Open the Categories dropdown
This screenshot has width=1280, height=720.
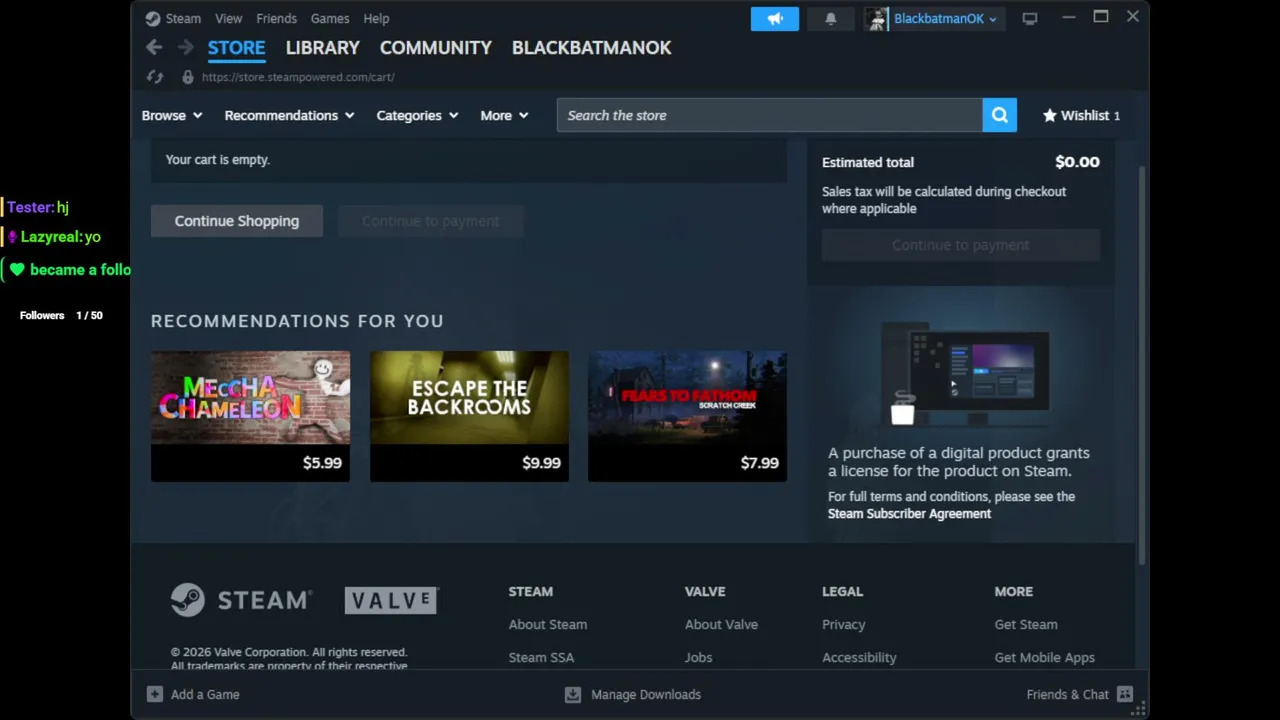[417, 115]
